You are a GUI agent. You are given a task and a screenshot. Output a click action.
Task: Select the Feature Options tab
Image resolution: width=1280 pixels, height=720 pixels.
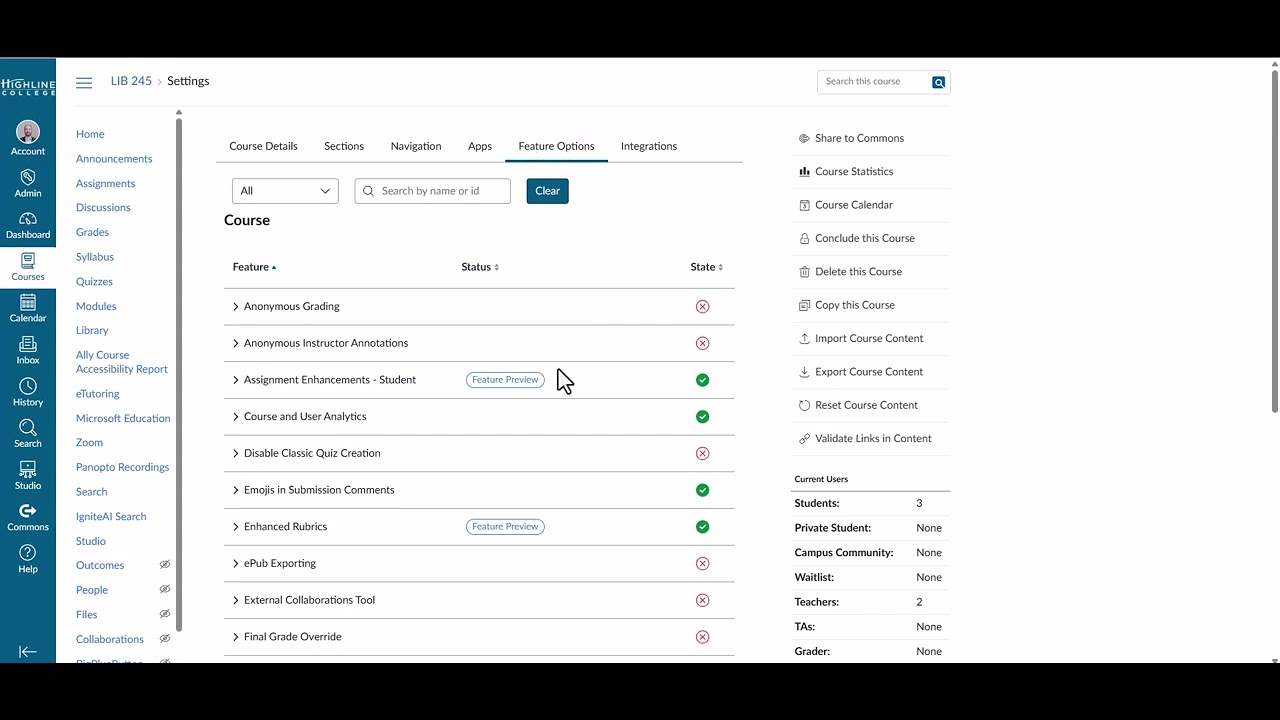point(556,146)
